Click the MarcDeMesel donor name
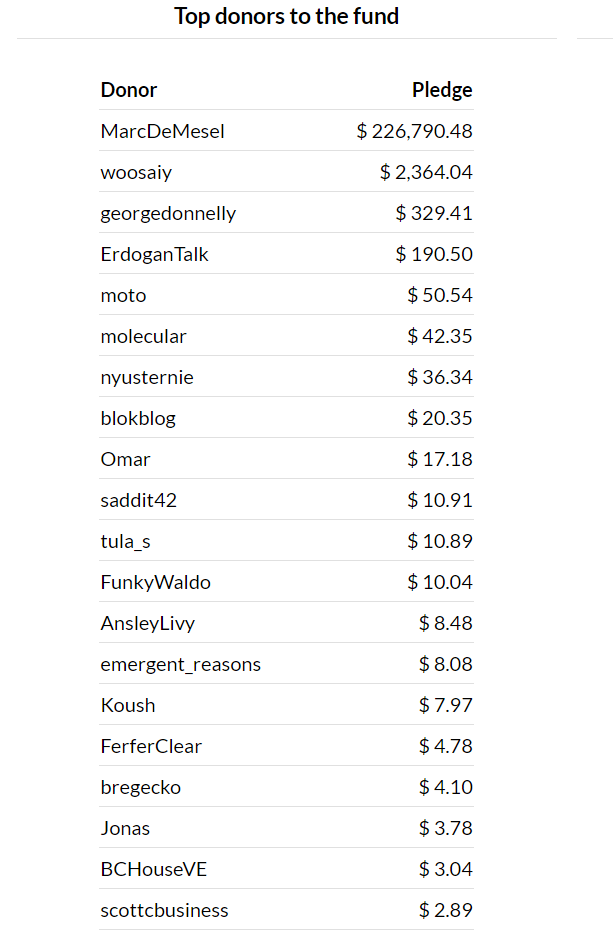Screen dimensions: 613x933 (x=162, y=131)
